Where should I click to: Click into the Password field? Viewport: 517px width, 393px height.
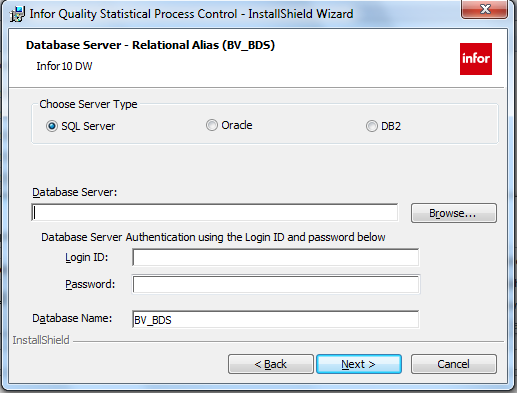click(276, 284)
